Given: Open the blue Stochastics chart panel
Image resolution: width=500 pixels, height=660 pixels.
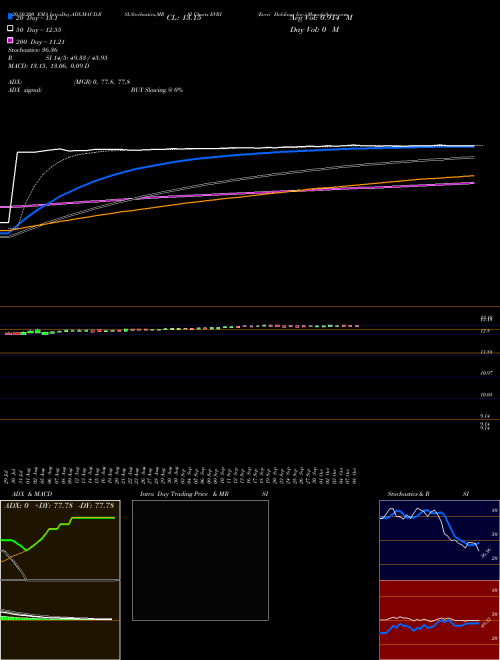Looking at the screenshot, I should 439,540.
